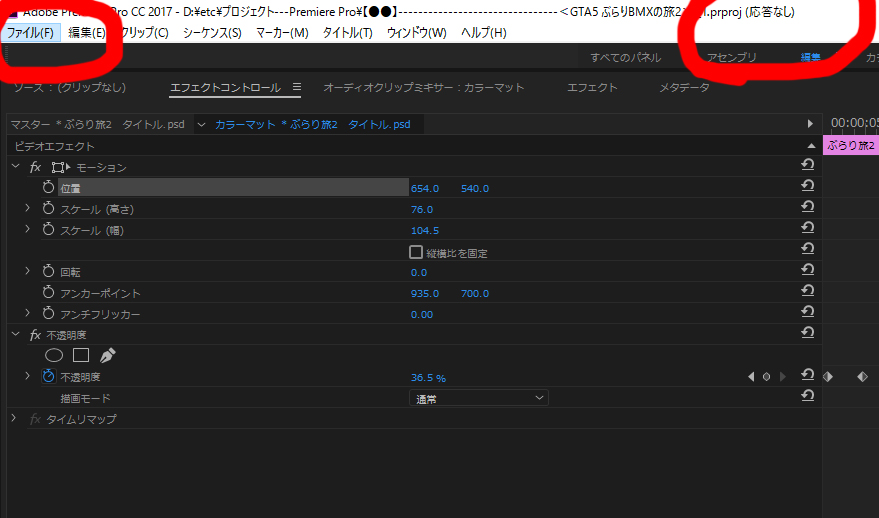Select the オーディオクリップミキサー panel tab
The height and width of the screenshot is (518, 879).
pos(424,87)
